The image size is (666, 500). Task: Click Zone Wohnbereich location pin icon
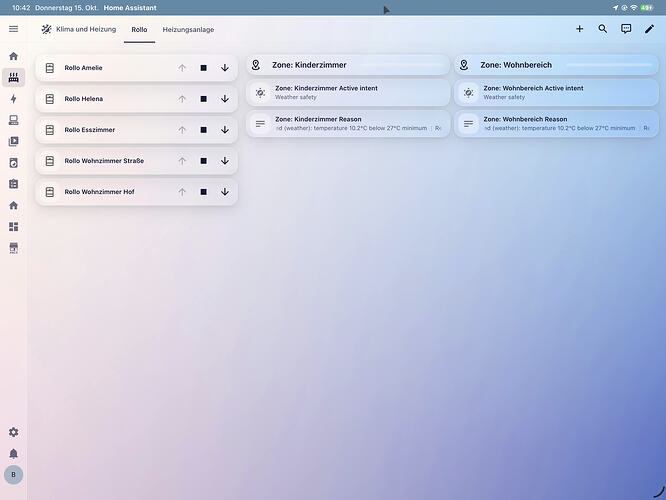pos(464,65)
